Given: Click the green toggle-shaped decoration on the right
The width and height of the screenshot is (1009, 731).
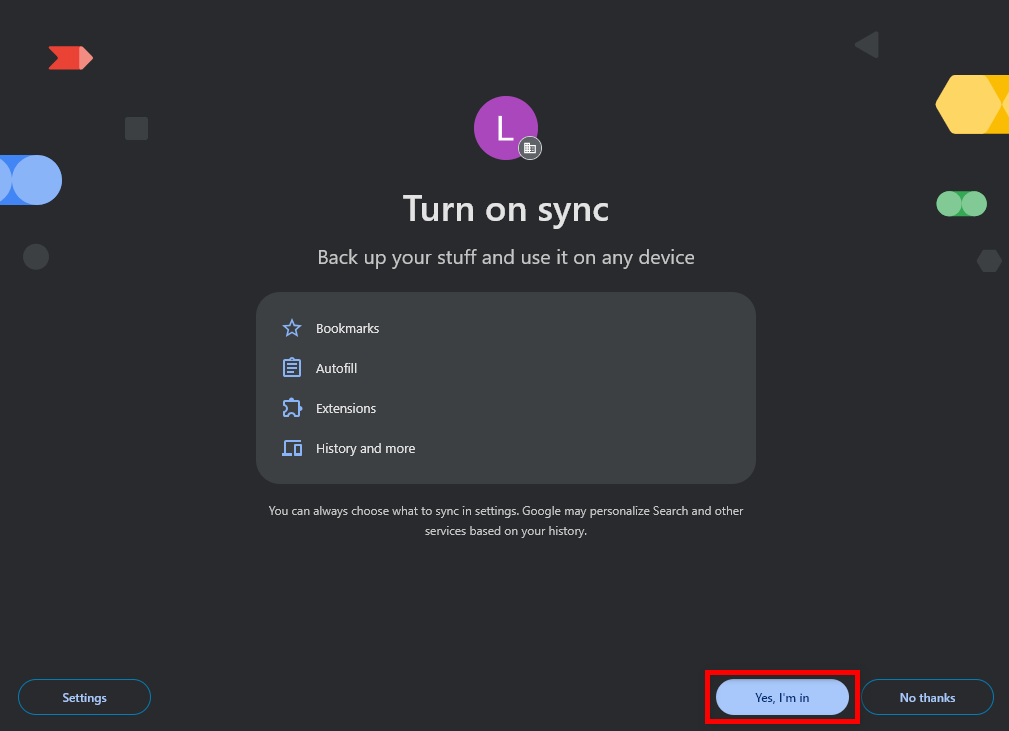Looking at the screenshot, I should (961, 203).
